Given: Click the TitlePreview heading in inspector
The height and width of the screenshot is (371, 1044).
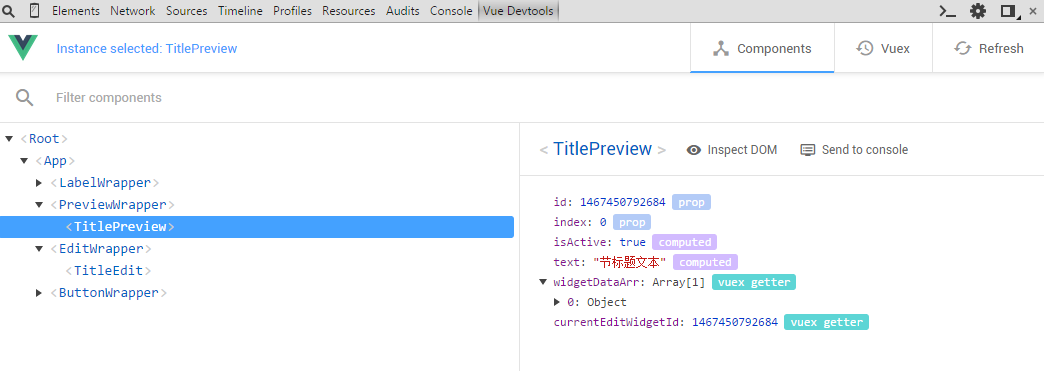Looking at the screenshot, I should (603, 149).
